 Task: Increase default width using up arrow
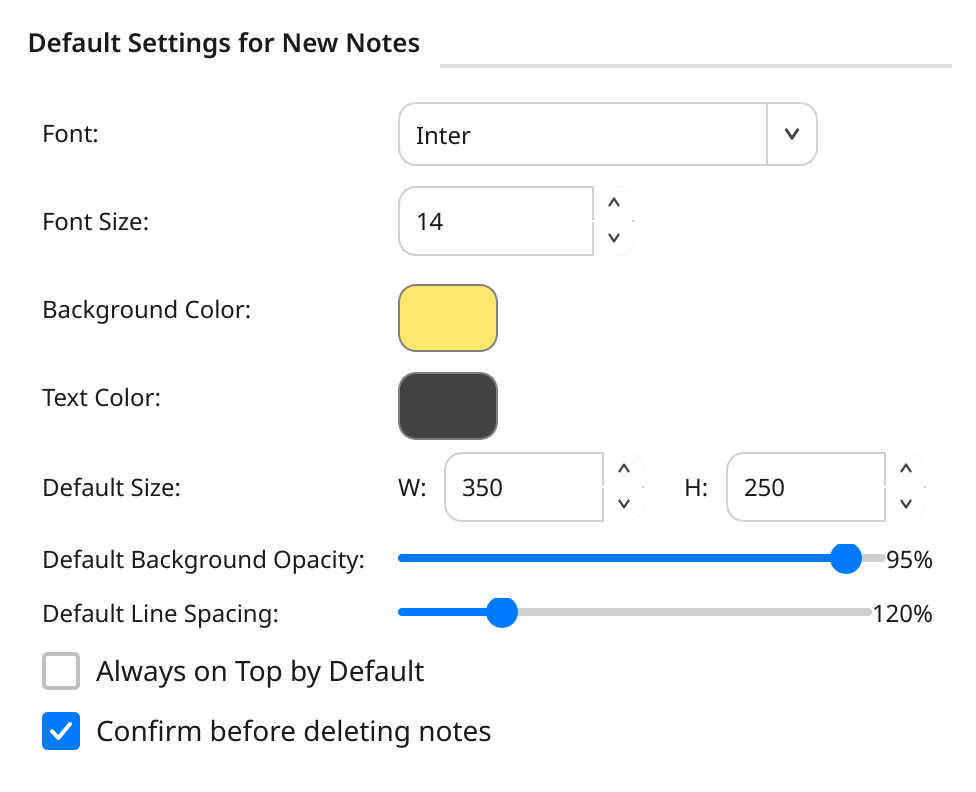624,469
